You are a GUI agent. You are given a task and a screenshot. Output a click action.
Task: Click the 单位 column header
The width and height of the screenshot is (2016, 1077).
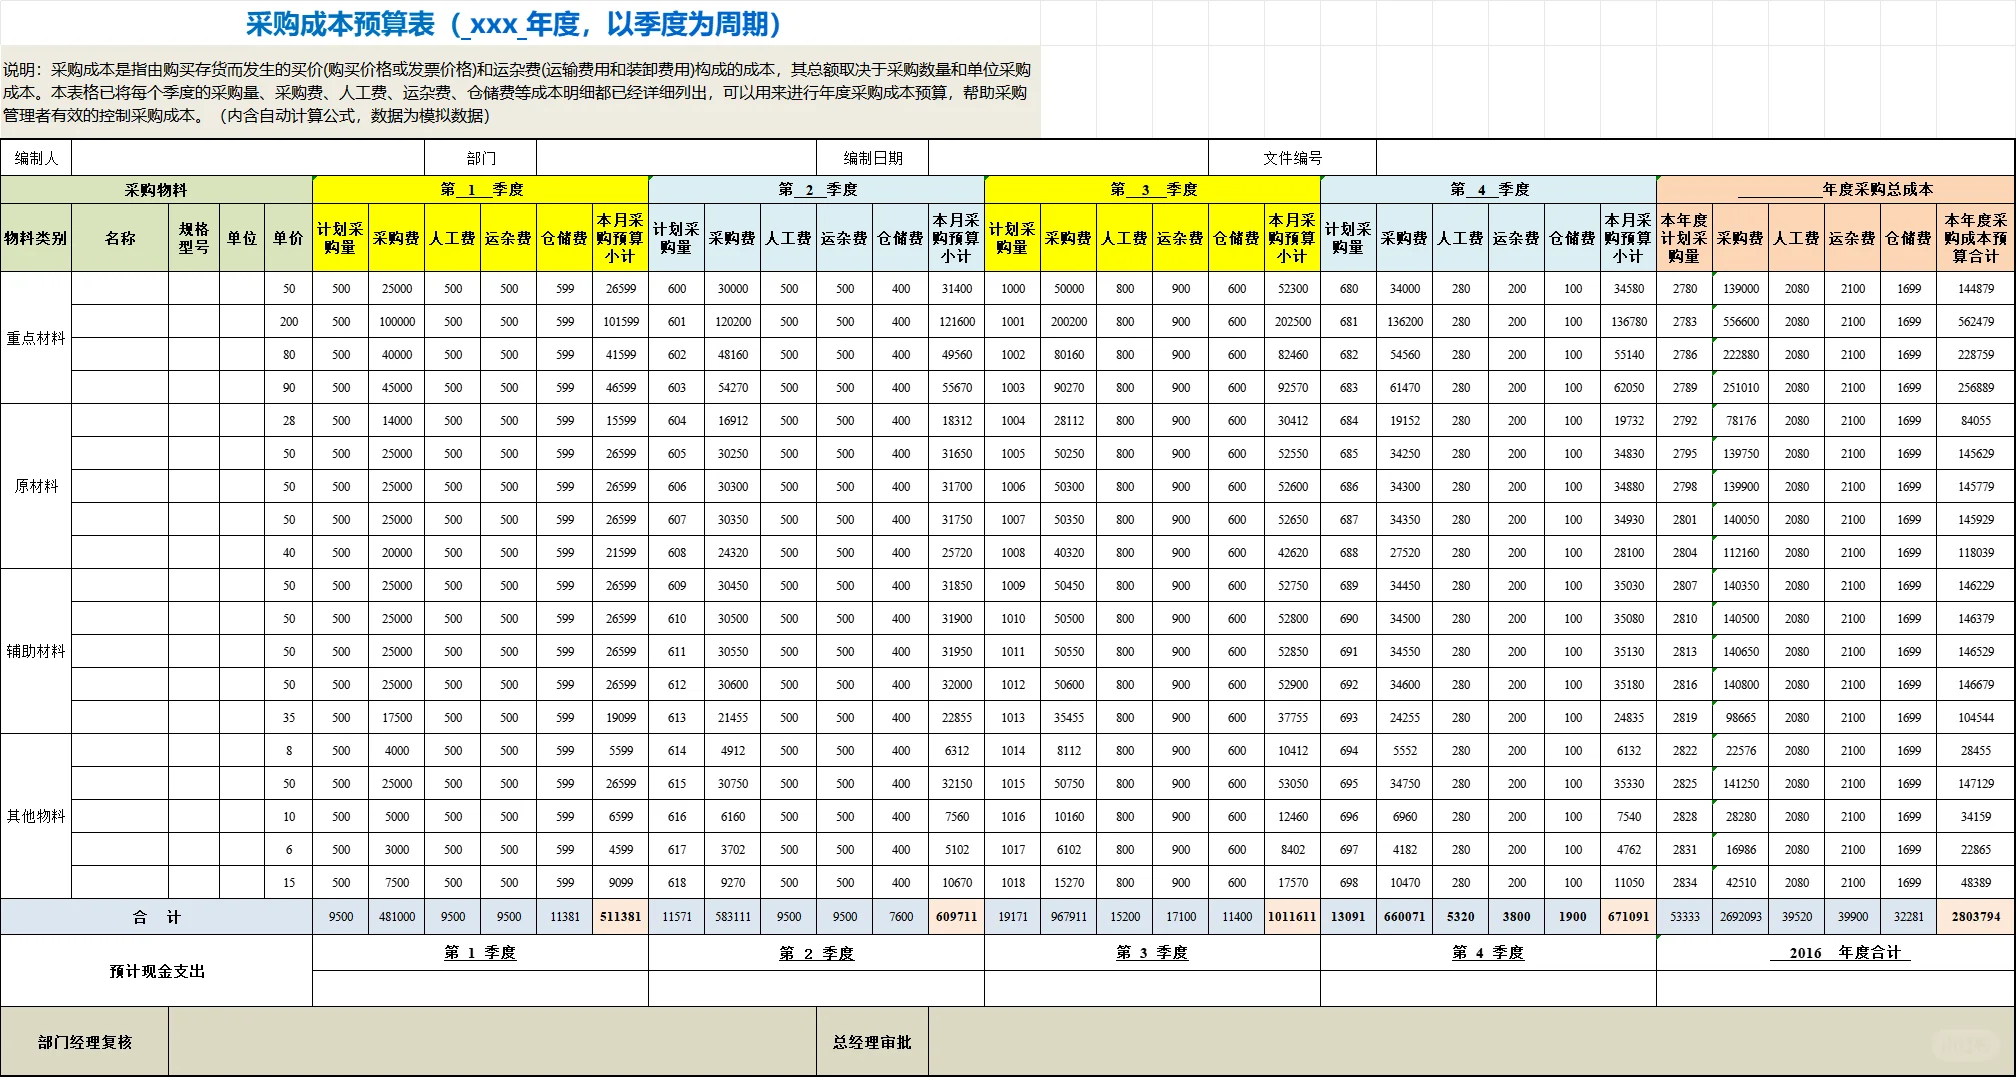coord(242,238)
